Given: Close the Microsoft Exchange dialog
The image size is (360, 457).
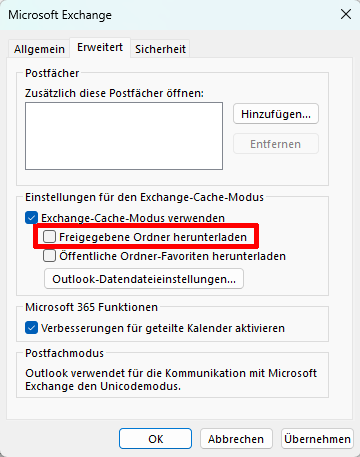Looking at the screenshot, I should tap(346, 14).
